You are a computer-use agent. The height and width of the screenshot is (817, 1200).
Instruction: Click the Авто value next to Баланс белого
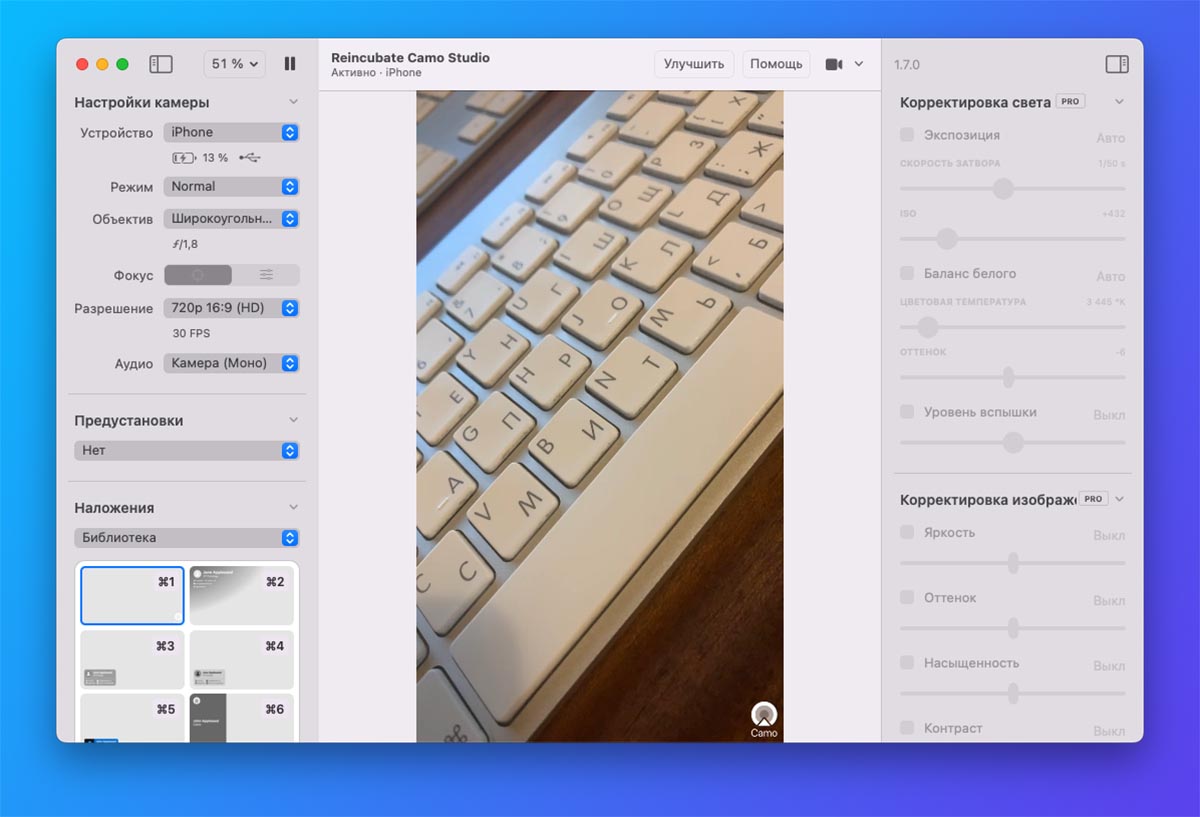(x=1110, y=276)
